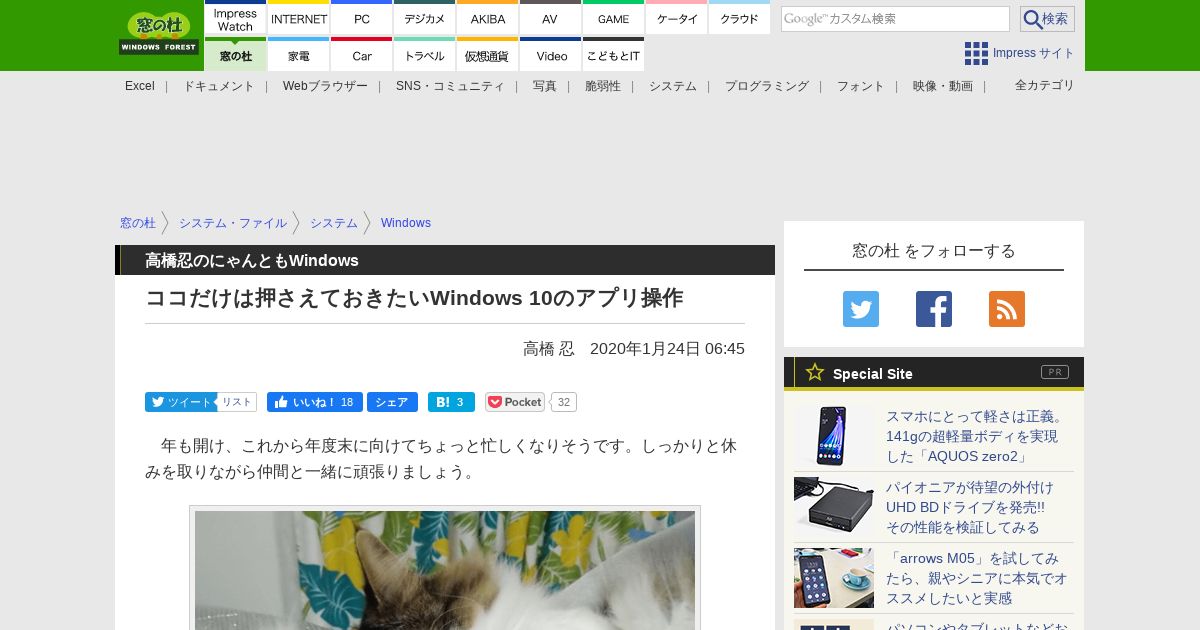Click the 窓の杜 Windows Forest logo
This screenshot has height=630, width=1200.
[x=159, y=33]
